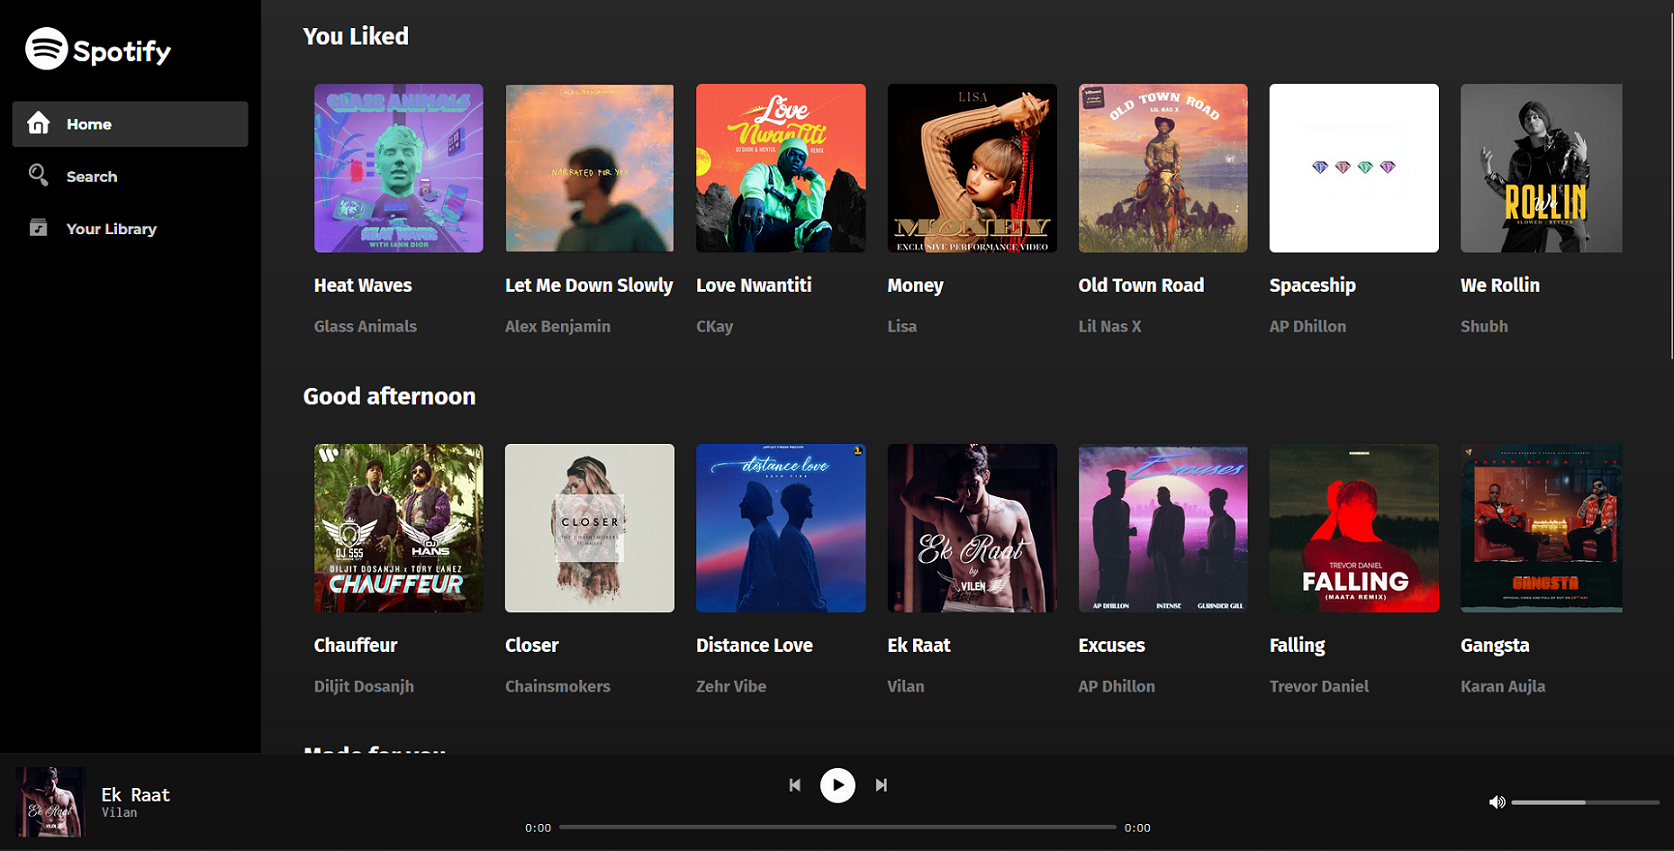
Task: Click Vilan artist in player bar
Action: tap(119, 813)
